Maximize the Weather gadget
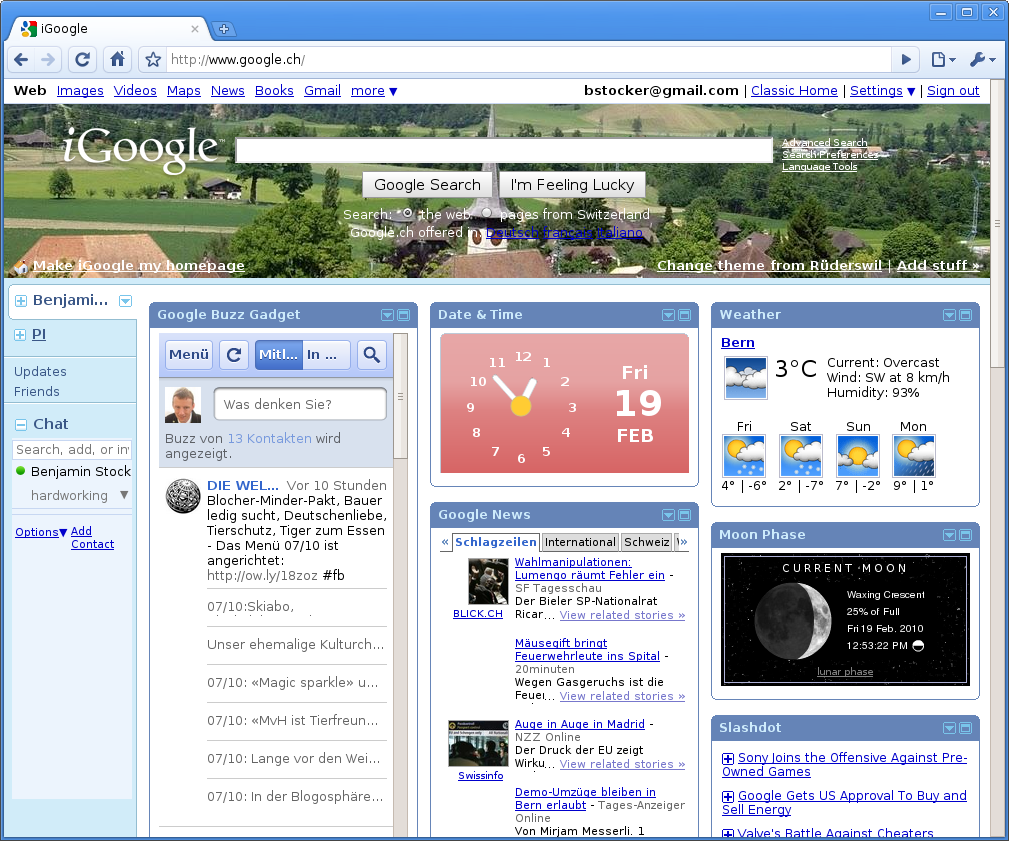The image size is (1009, 841). (x=965, y=315)
